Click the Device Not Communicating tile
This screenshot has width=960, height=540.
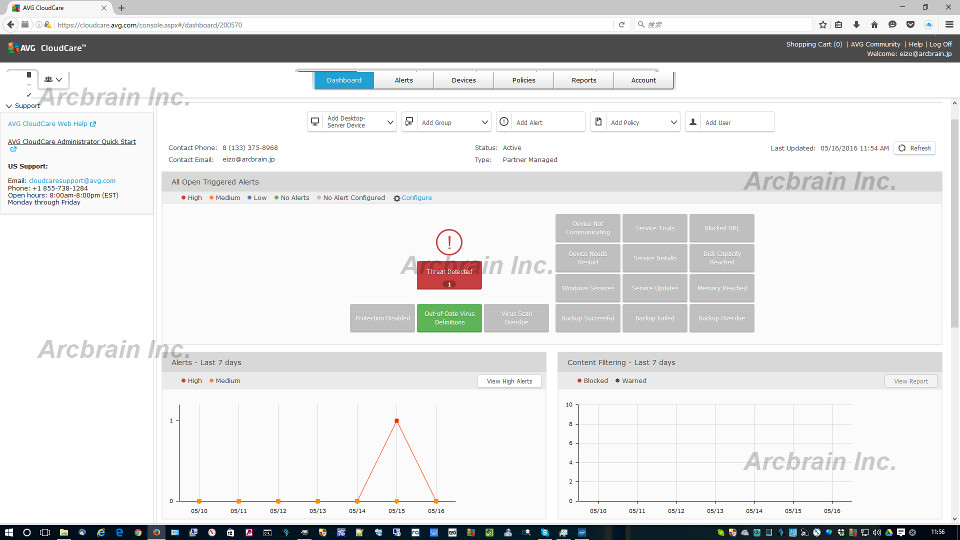click(x=588, y=228)
